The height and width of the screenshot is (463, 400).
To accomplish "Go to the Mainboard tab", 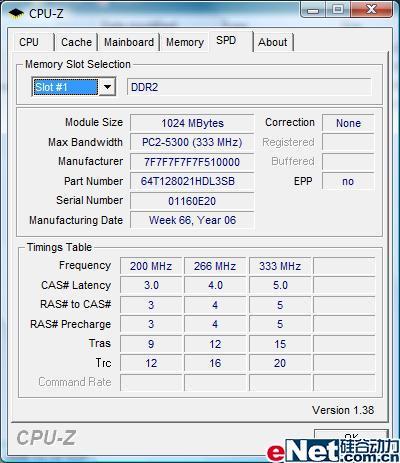I will click(129, 42).
